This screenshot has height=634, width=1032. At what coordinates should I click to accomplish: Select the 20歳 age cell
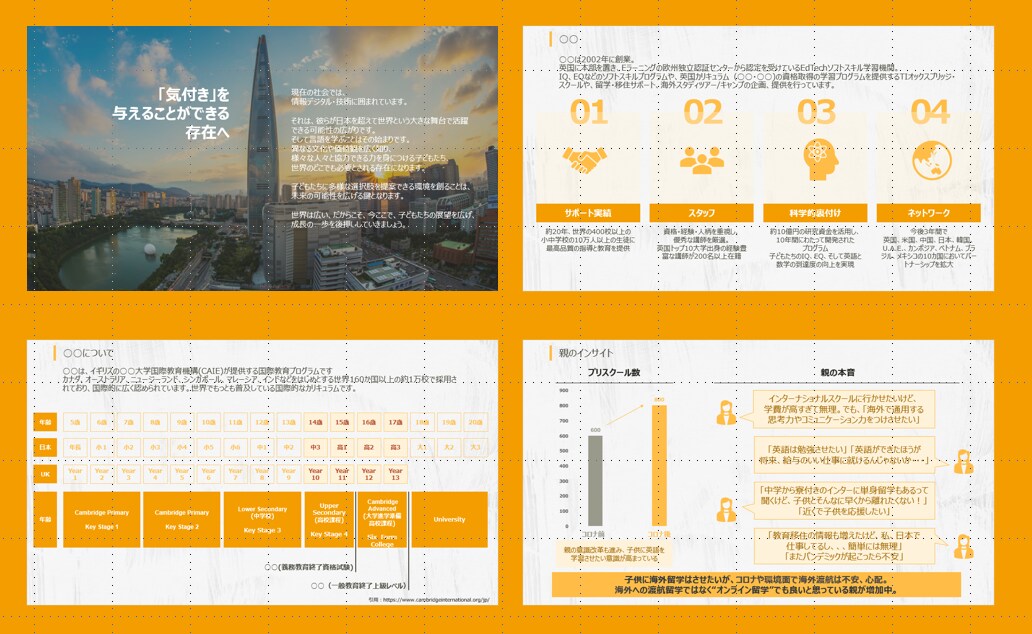(476, 422)
